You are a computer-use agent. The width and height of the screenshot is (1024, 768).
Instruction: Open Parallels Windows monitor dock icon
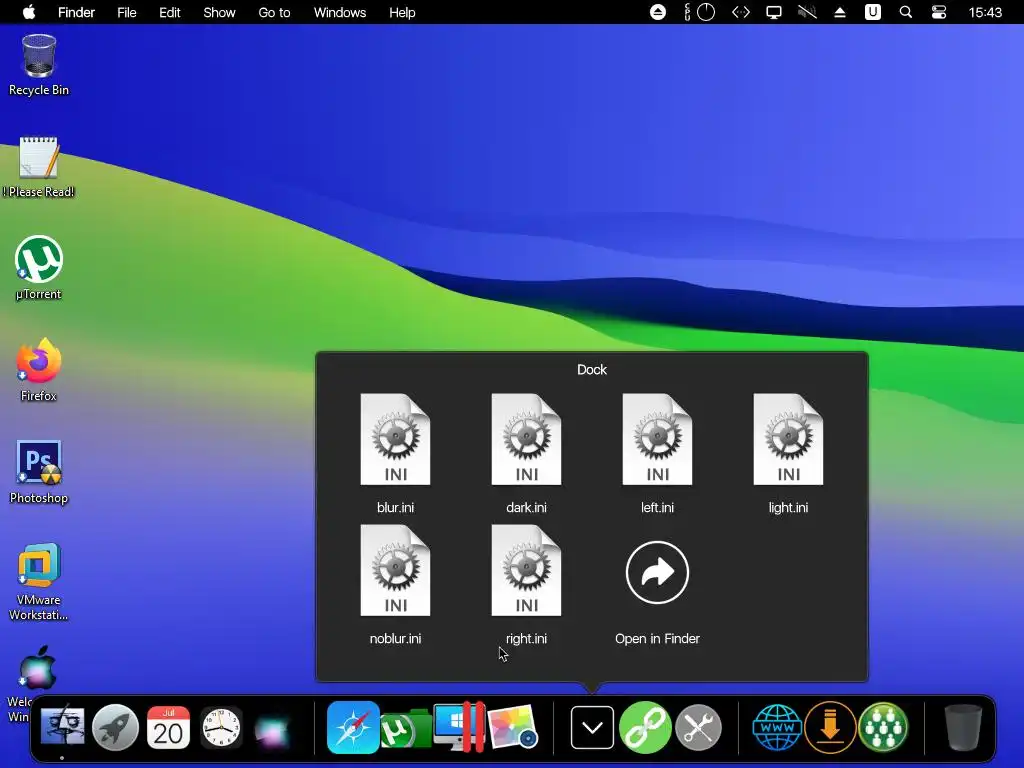click(459, 727)
